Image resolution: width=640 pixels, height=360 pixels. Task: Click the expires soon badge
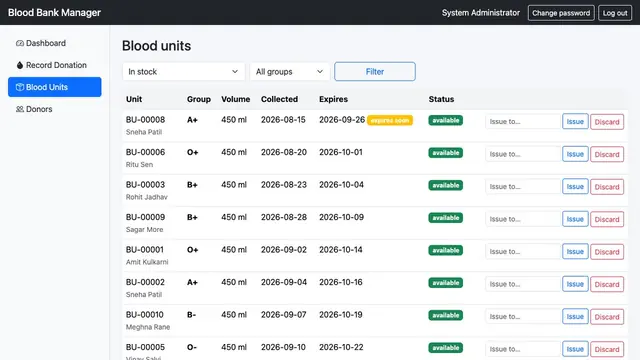(390, 120)
